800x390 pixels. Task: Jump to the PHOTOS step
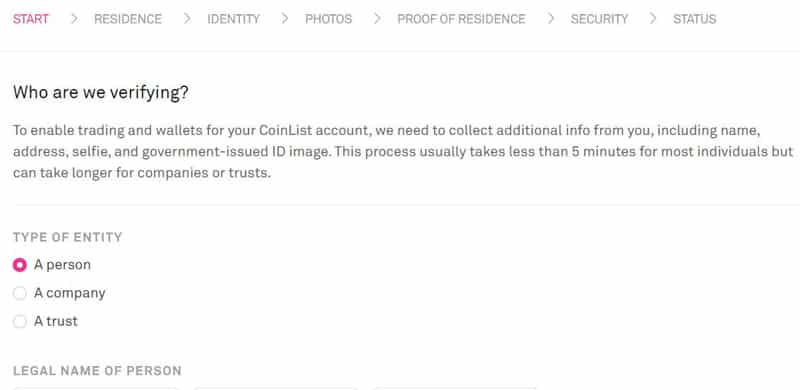tap(329, 19)
